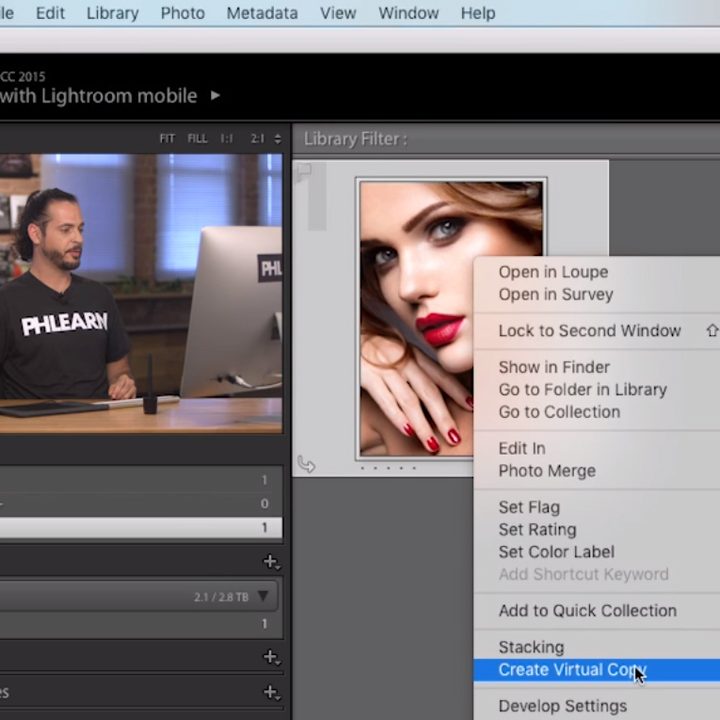720x720 pixels.
Task: Click the first plus icon in the left panel
Action: coord(271,562)
